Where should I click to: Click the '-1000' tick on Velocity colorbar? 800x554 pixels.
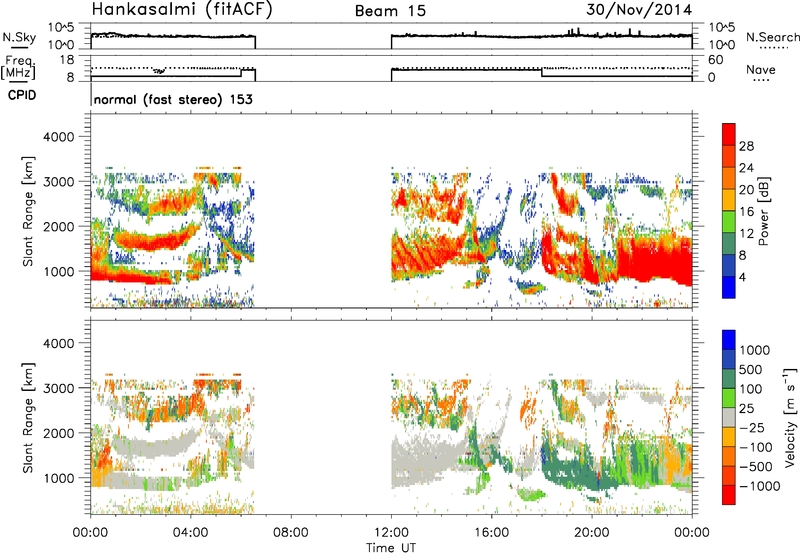[759, 486]
